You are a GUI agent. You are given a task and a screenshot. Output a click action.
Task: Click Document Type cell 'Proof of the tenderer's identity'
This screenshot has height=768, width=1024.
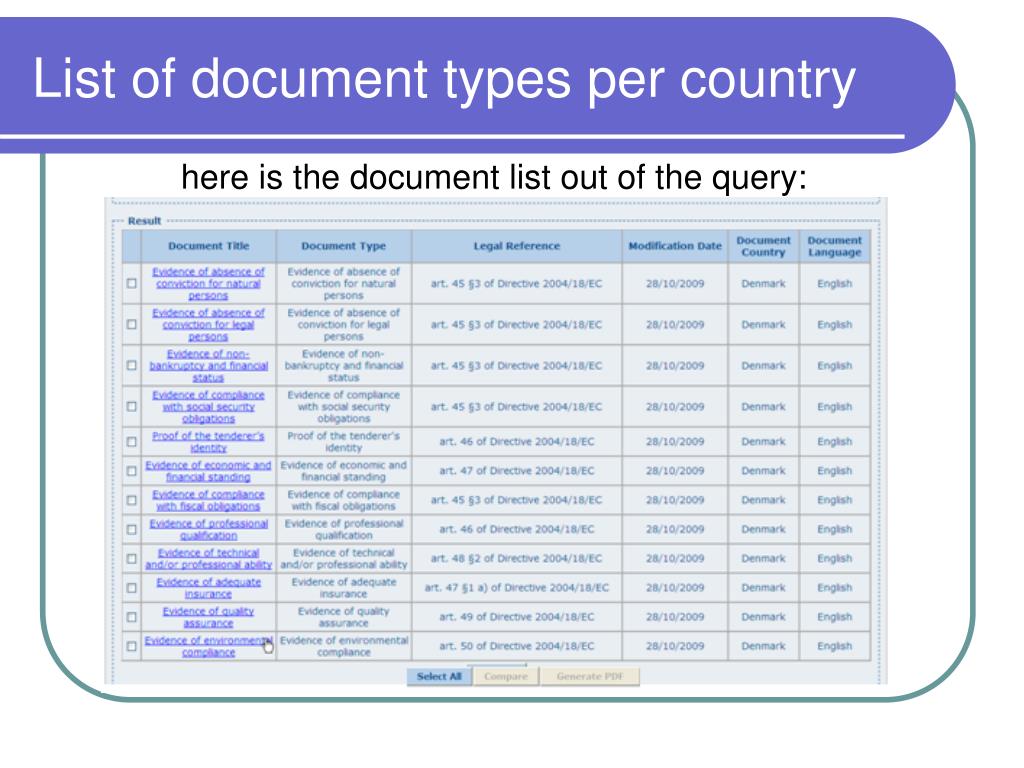[344, 441]
